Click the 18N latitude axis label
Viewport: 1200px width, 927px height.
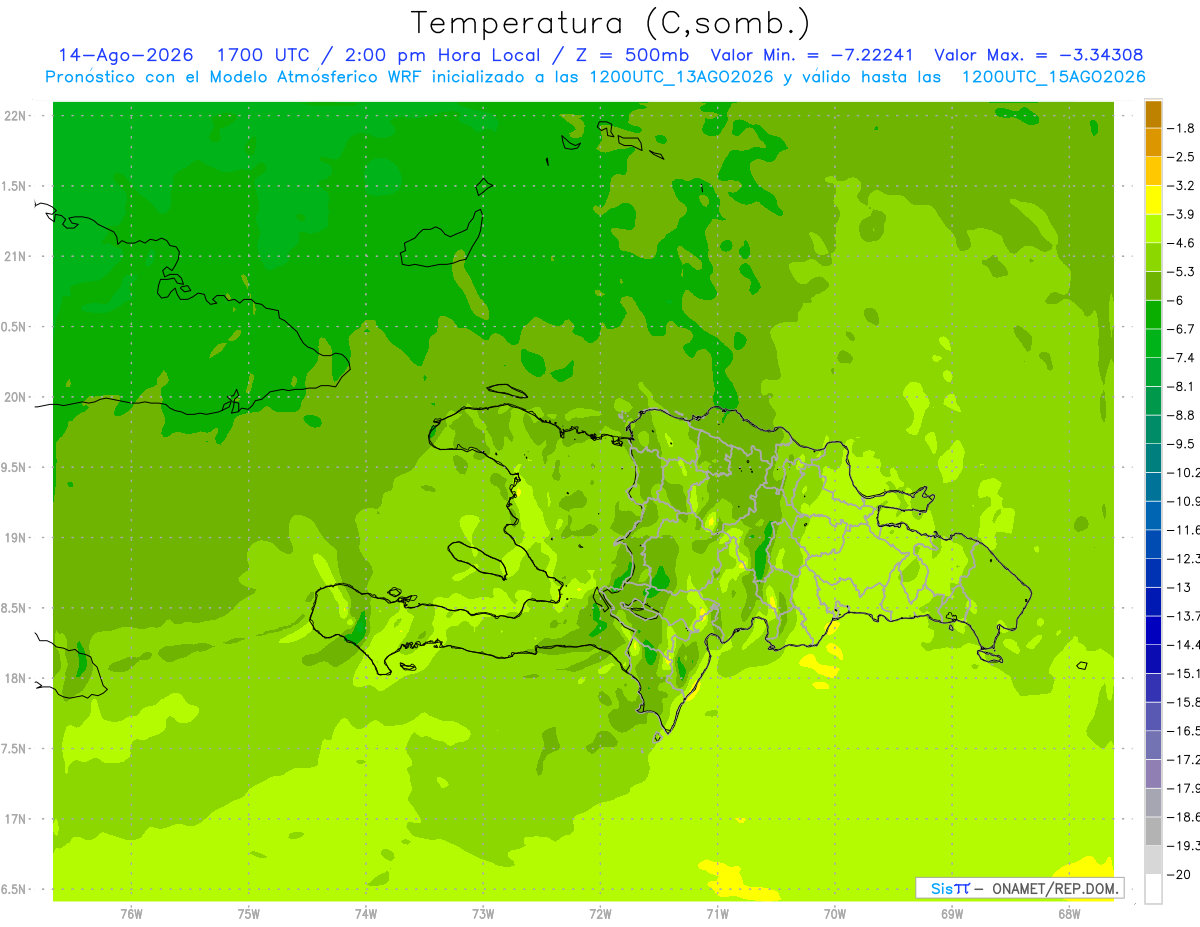(x=16, y=678)
